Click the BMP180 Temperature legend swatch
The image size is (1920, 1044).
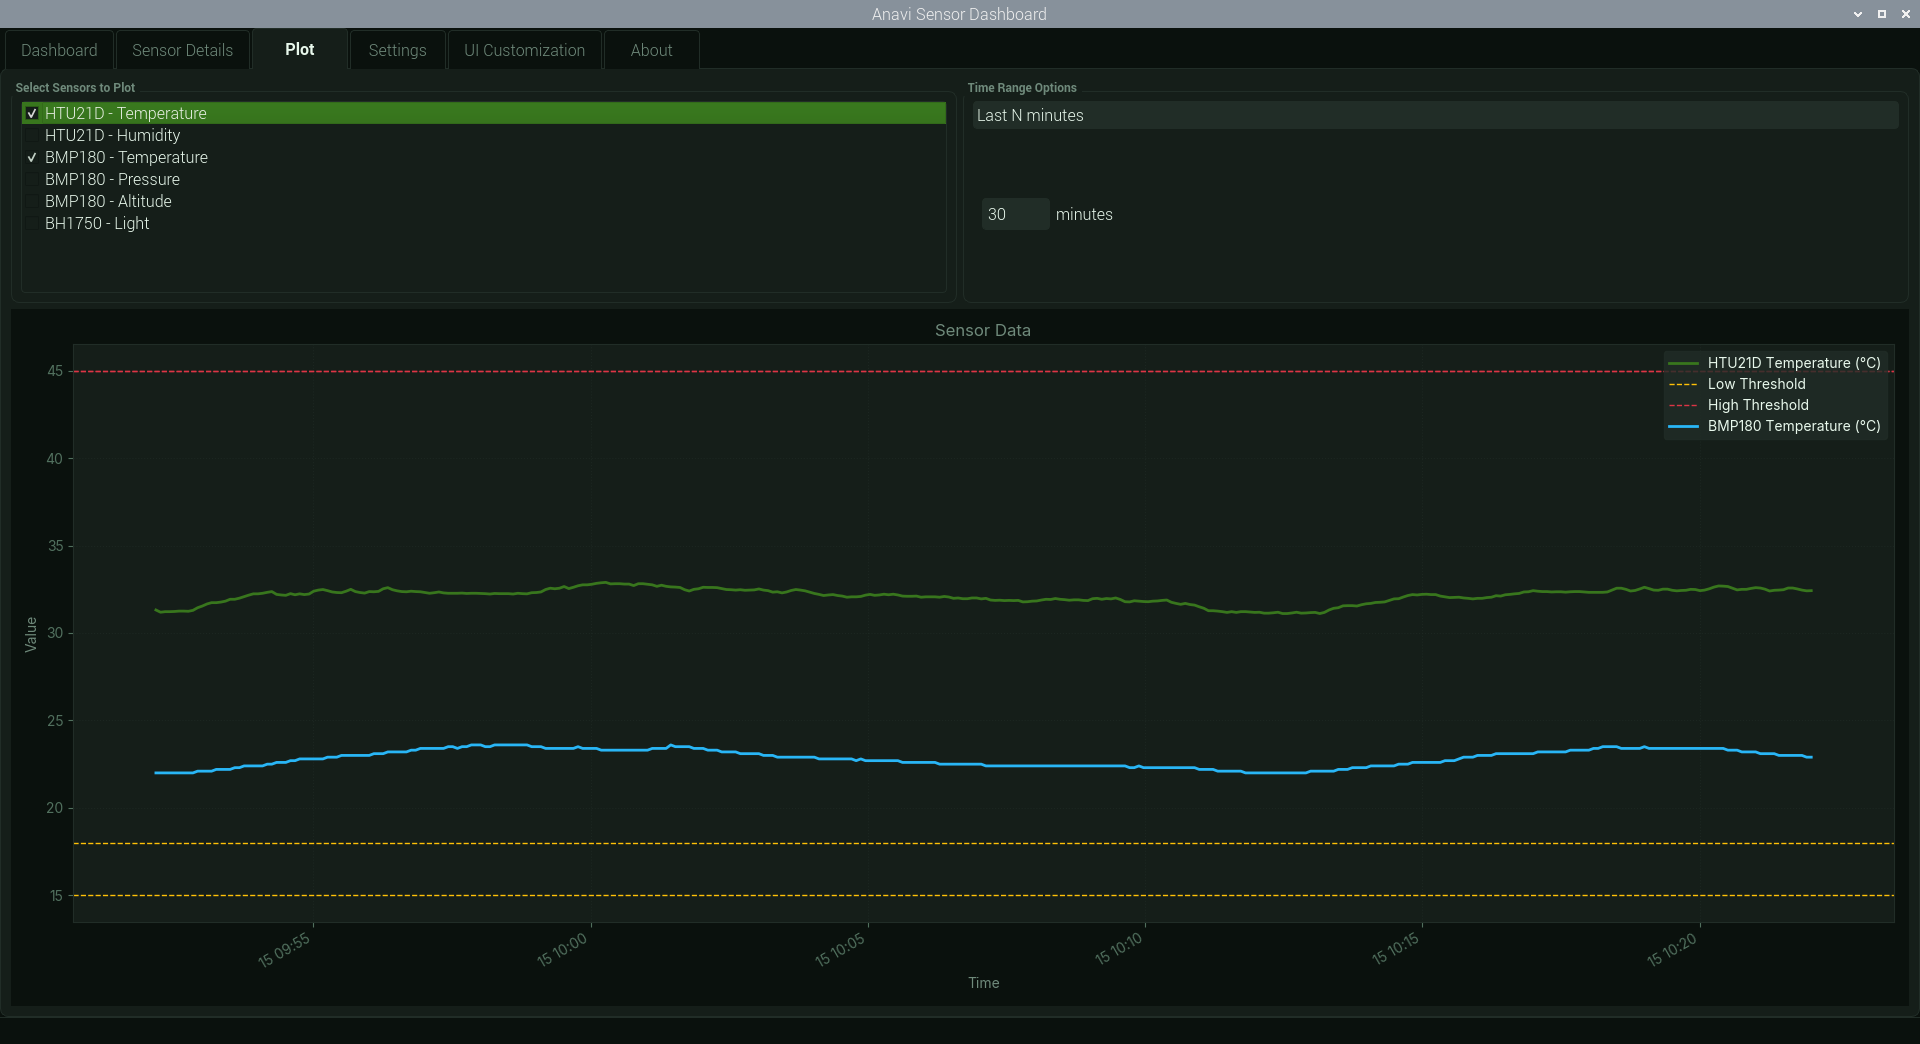[x=1683, y=427]
